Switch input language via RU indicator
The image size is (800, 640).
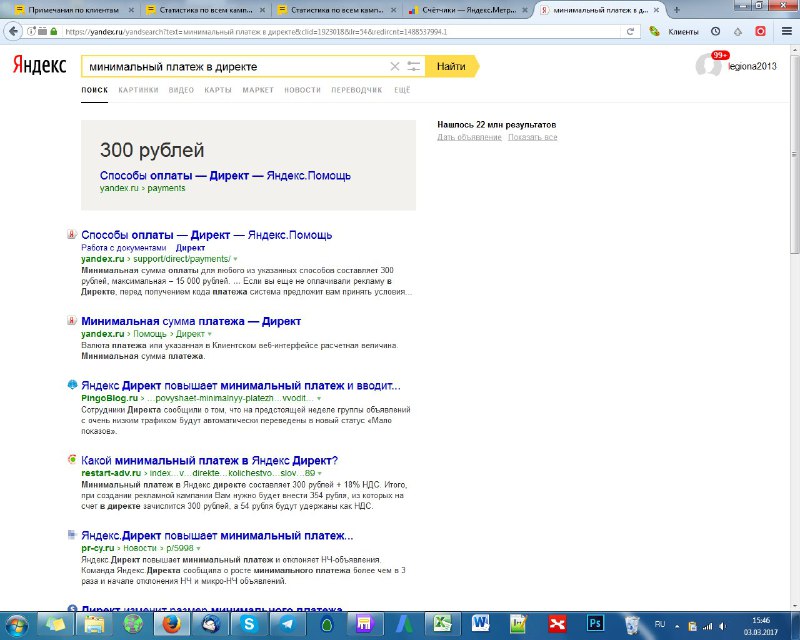click(660, 625)
